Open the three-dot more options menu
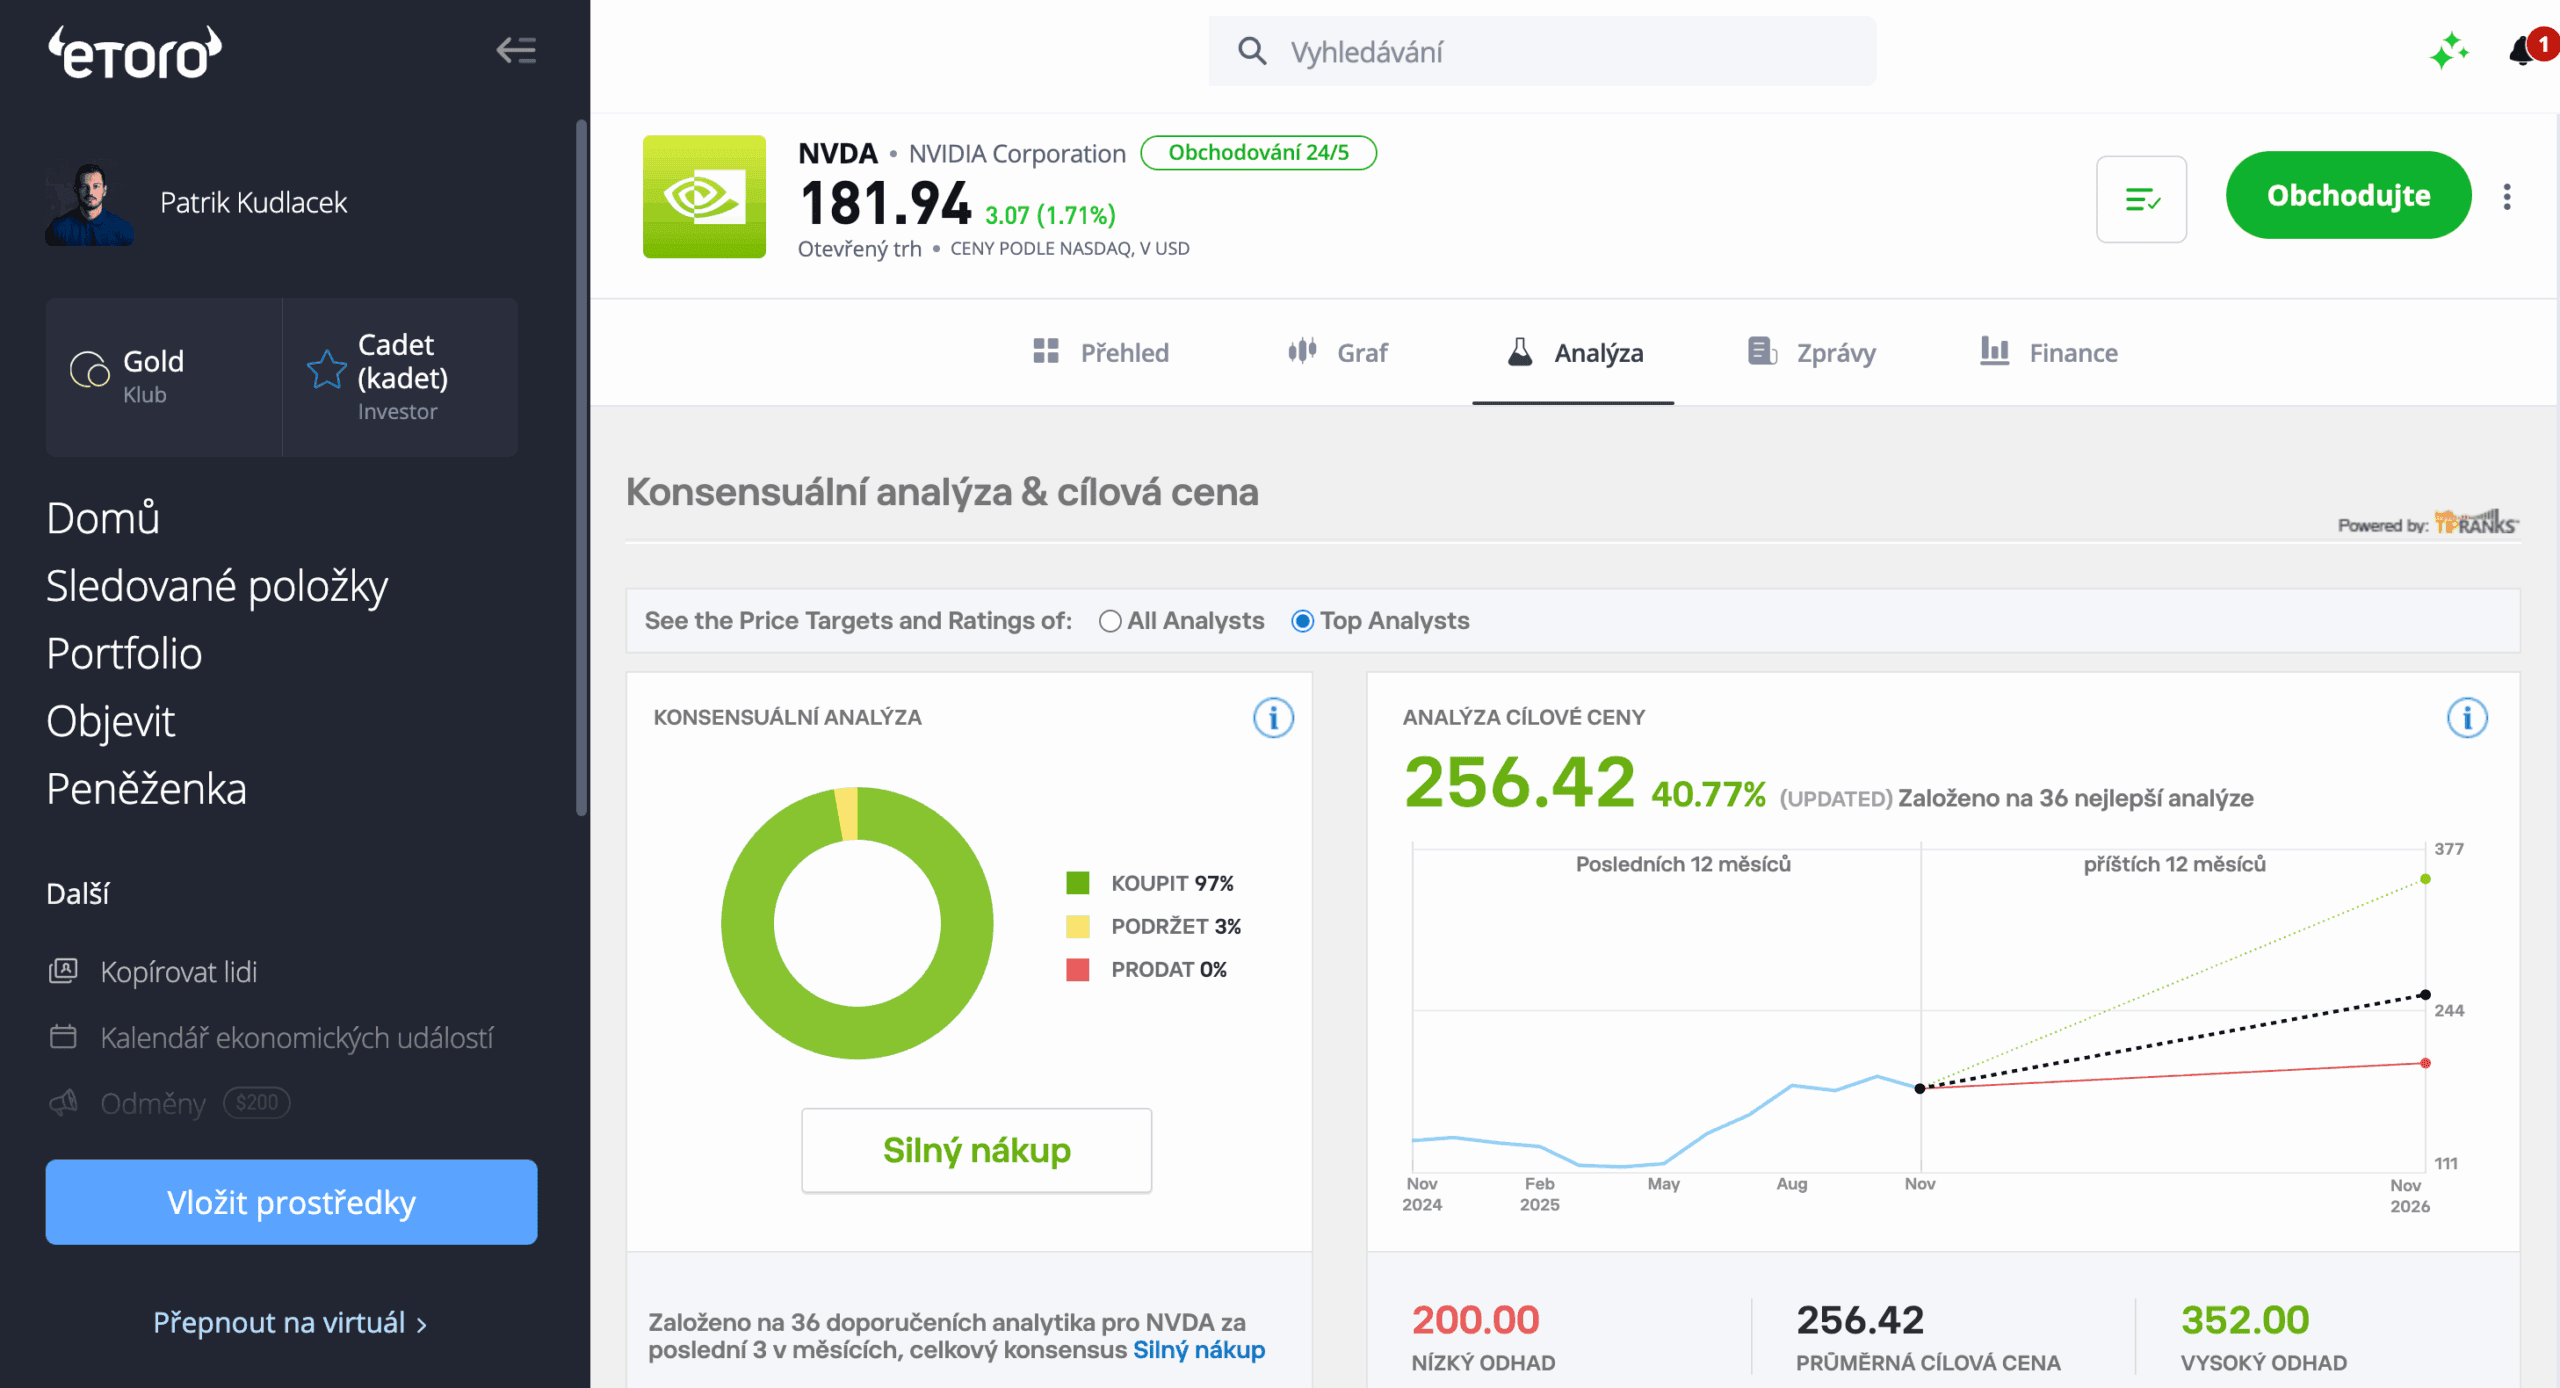 pos(2507,197)
